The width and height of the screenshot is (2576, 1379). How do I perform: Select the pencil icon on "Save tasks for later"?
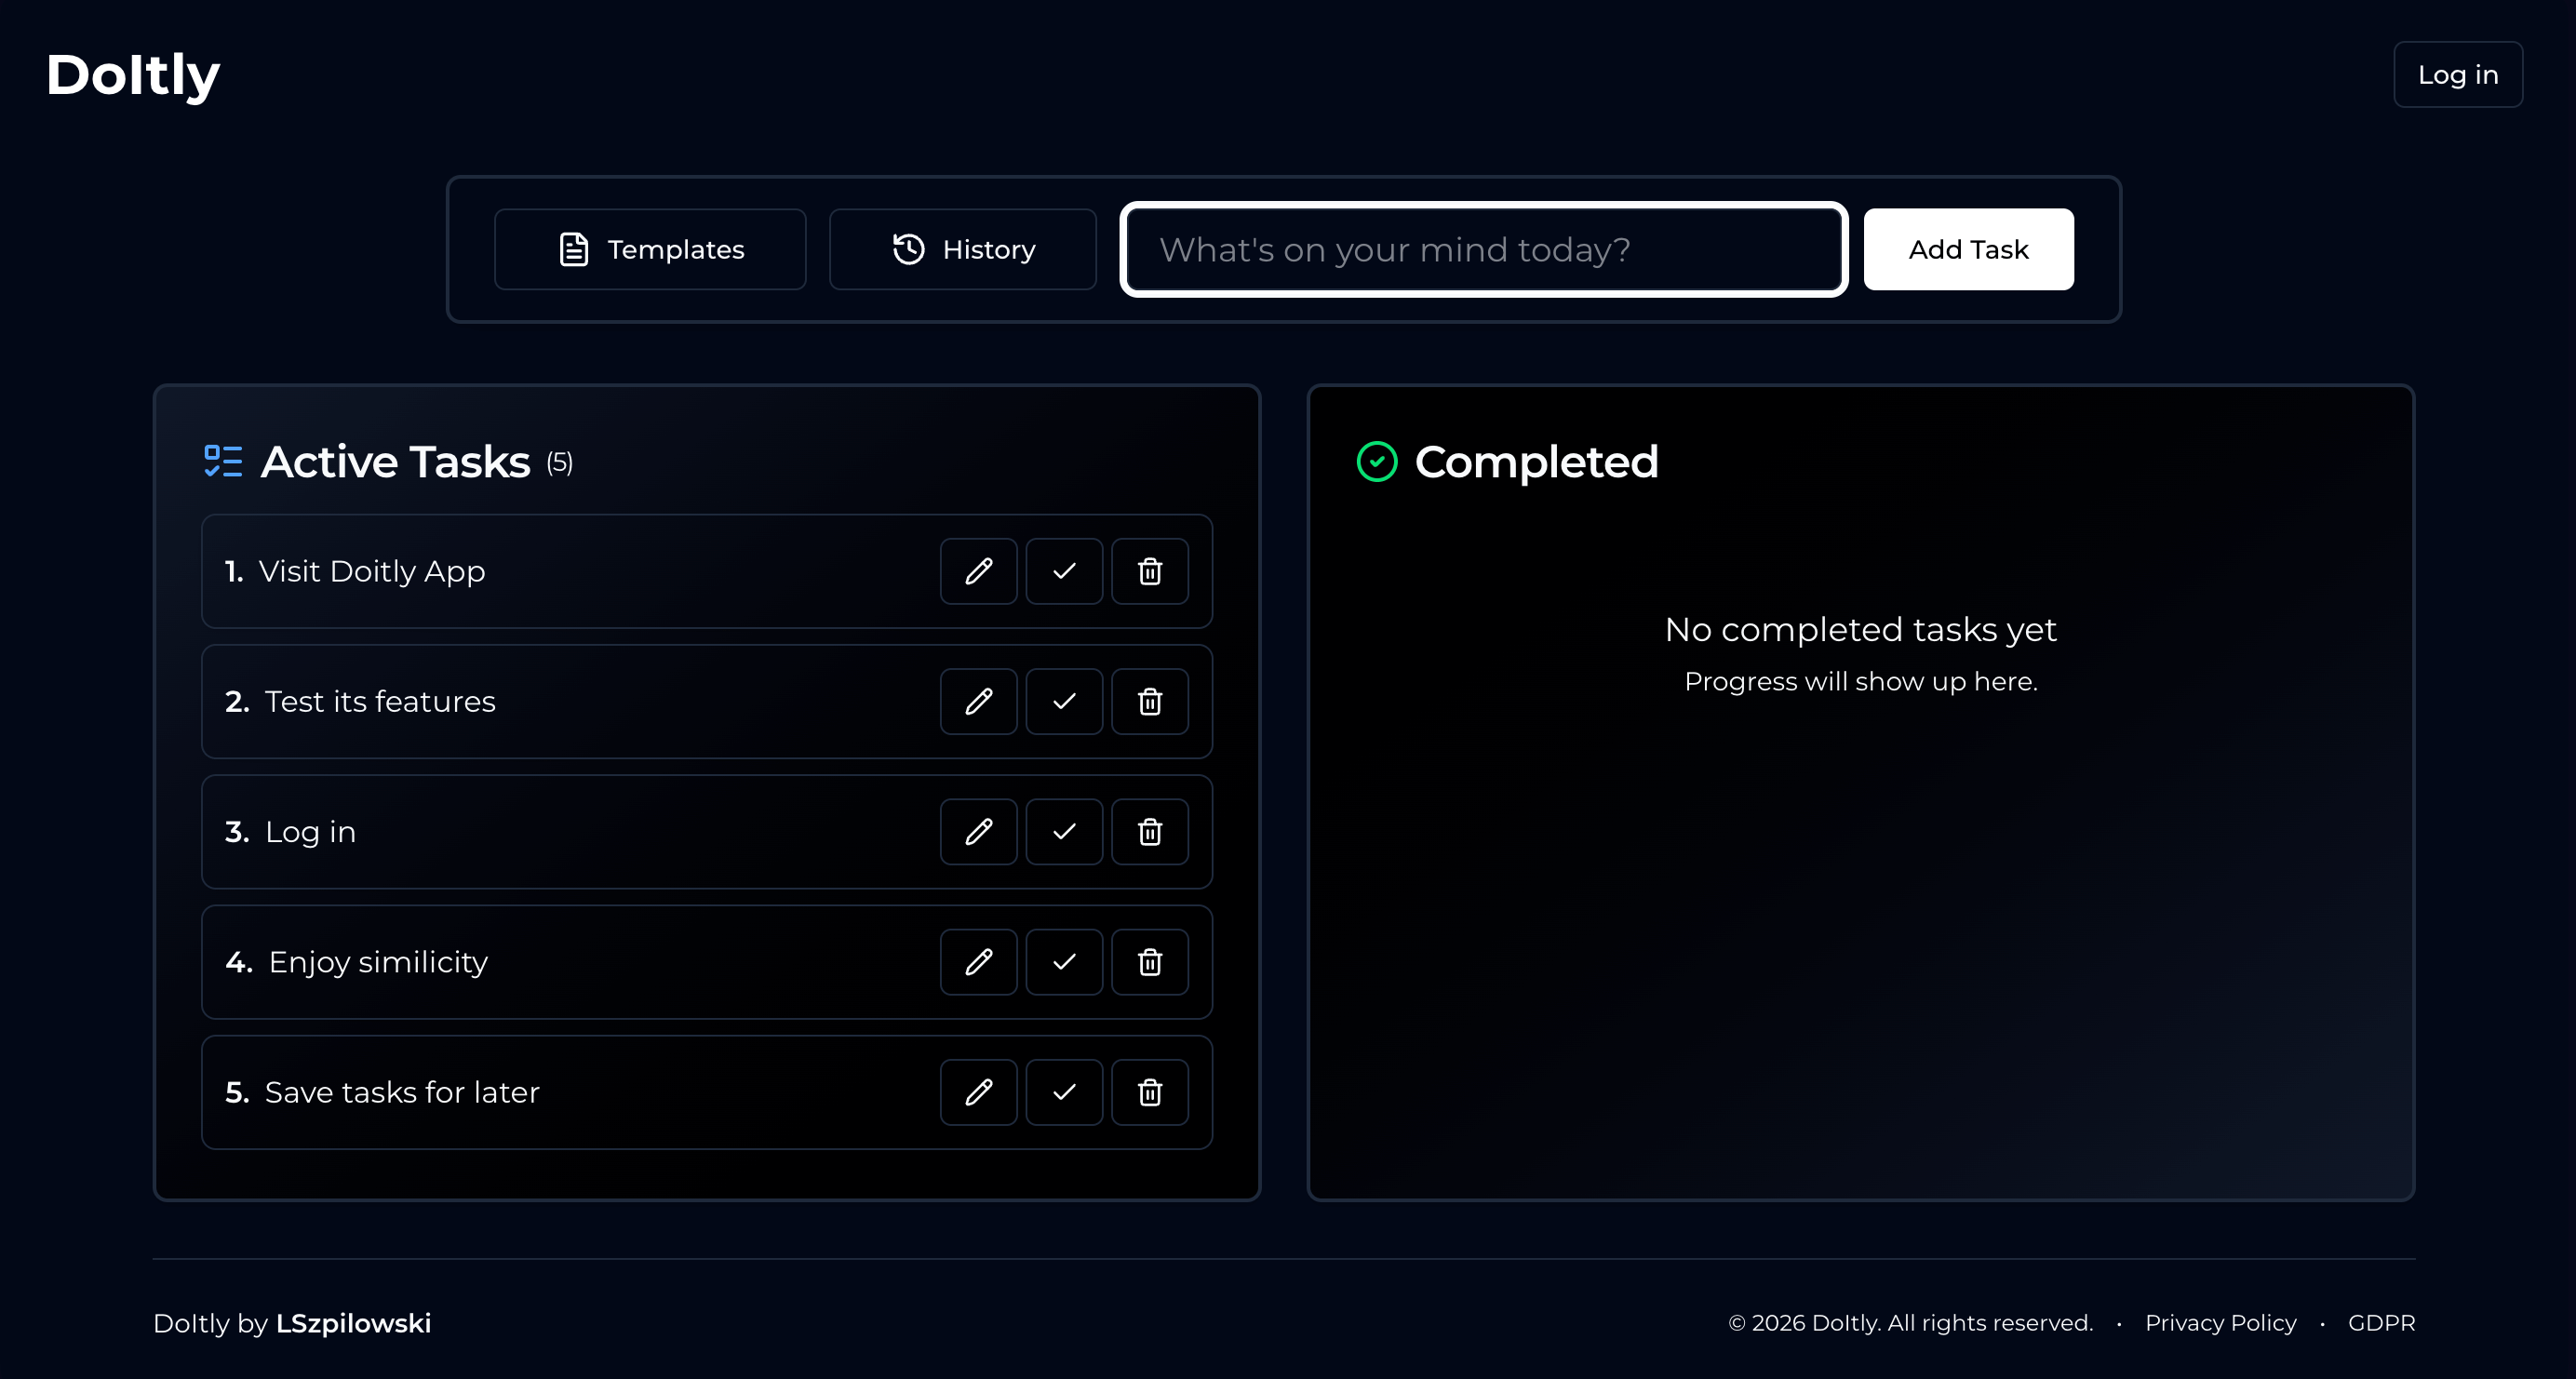[x=978, y=1091]
